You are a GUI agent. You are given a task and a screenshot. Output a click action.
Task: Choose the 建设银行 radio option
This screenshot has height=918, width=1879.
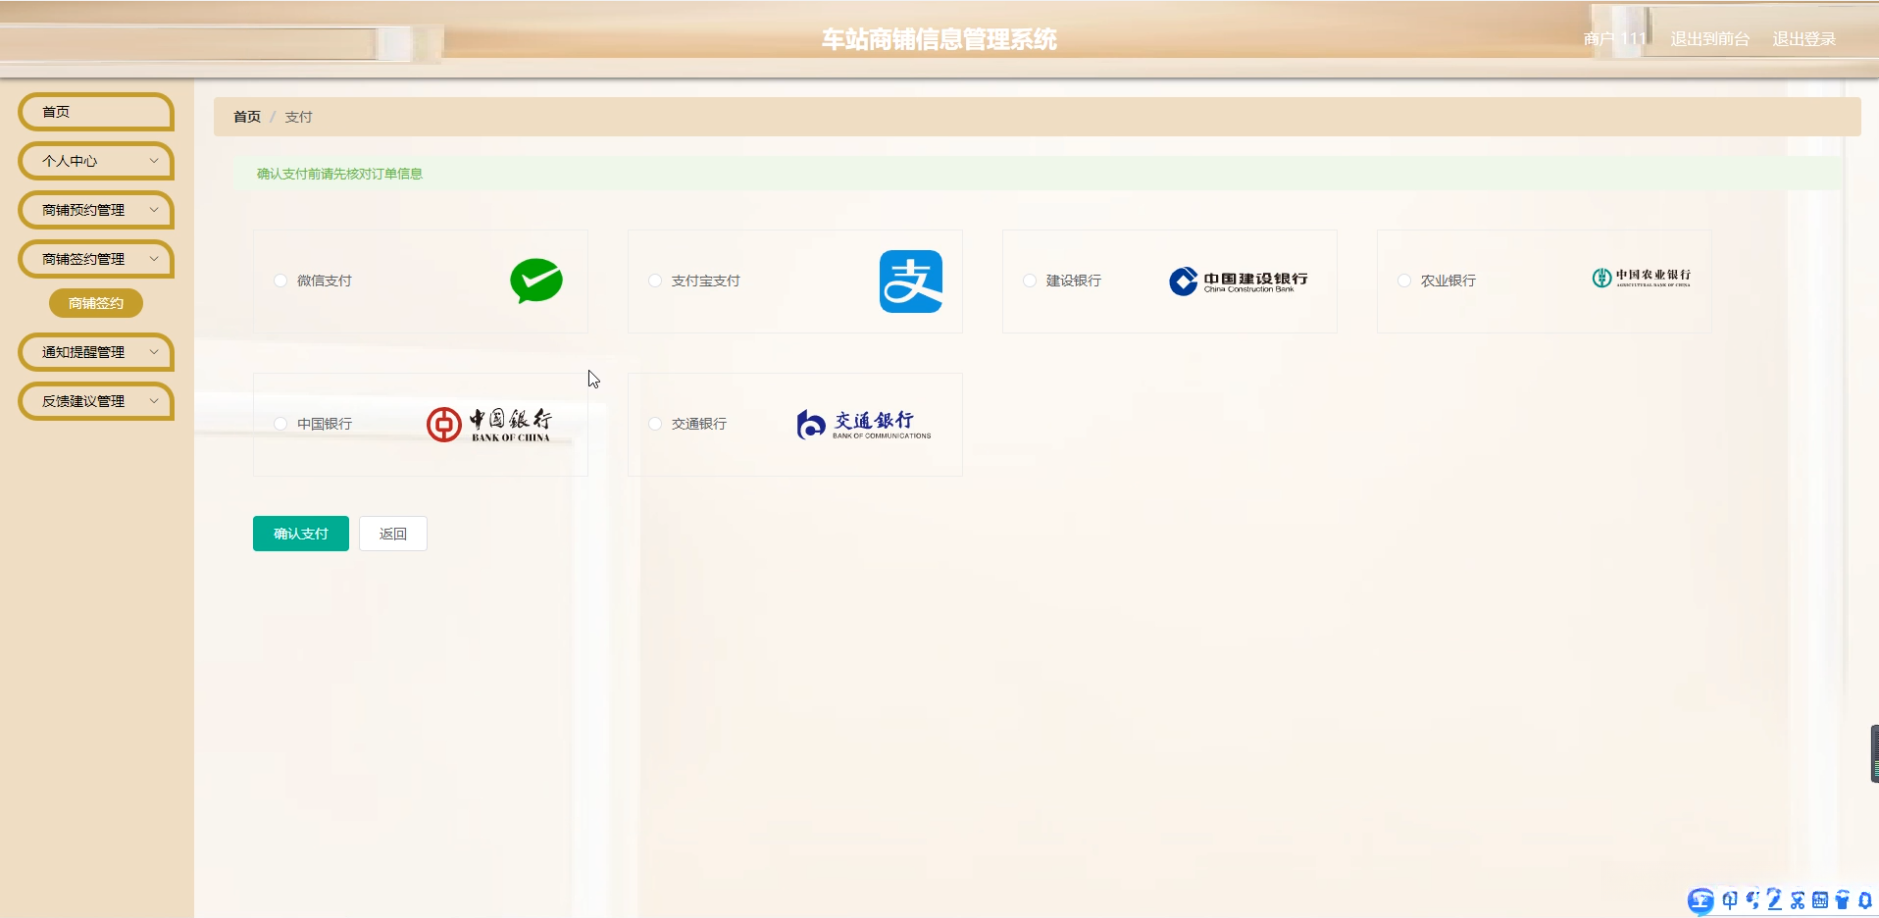(1030, 281)
